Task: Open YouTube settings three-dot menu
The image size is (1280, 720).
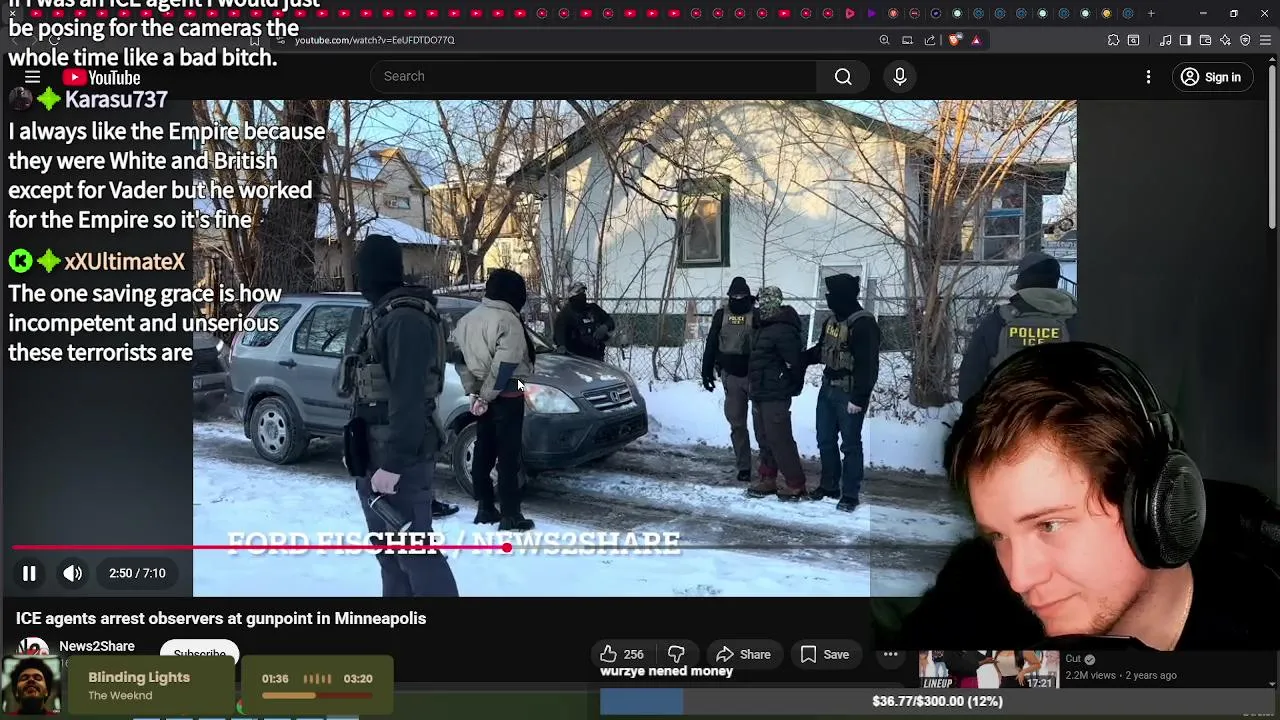Action: [x=1148, y=77]
